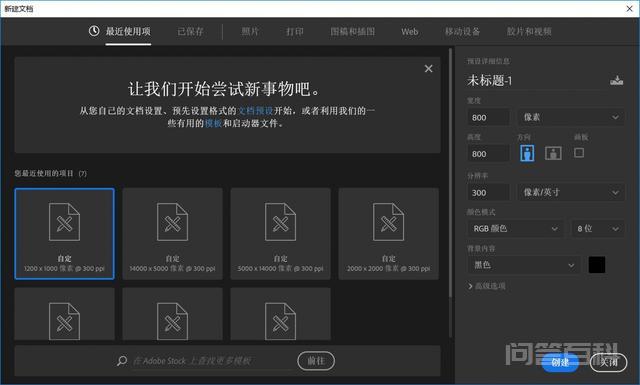The height and width of the screenshot is (385, 640).
Task: Switch to the 最近使用项 tab
Action: pyautogui.click(x=128, y=31)
